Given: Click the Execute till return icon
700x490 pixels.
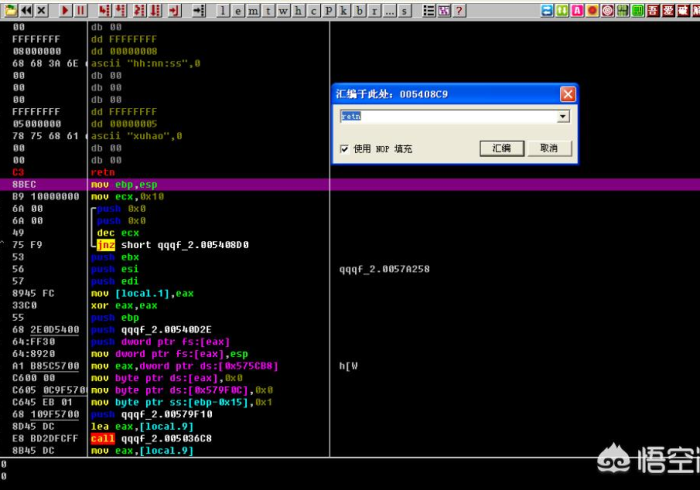Looking at the screenshot, I should pyautogui.click(x=175, y=10).
